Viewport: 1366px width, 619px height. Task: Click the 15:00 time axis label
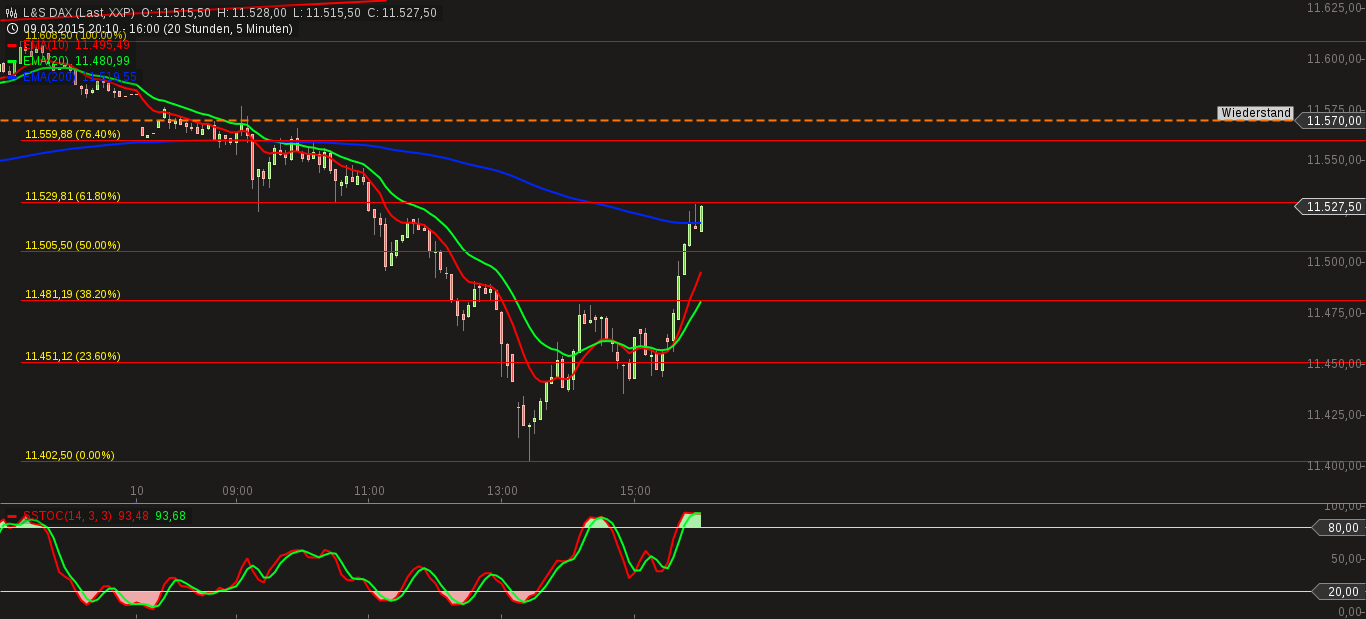637,491
